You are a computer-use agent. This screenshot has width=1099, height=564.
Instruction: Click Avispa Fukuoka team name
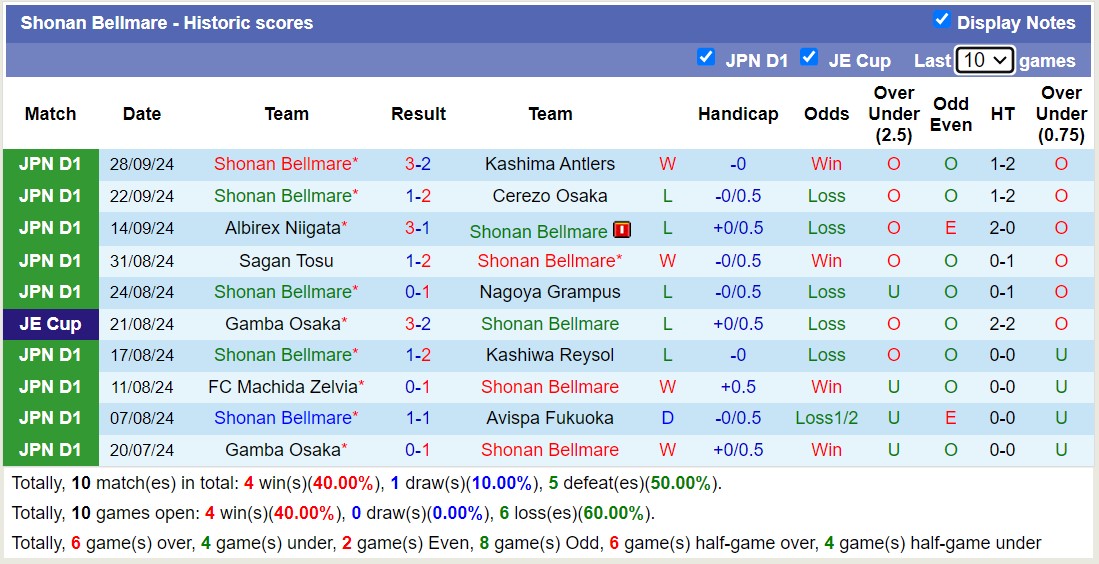[550, 418]
